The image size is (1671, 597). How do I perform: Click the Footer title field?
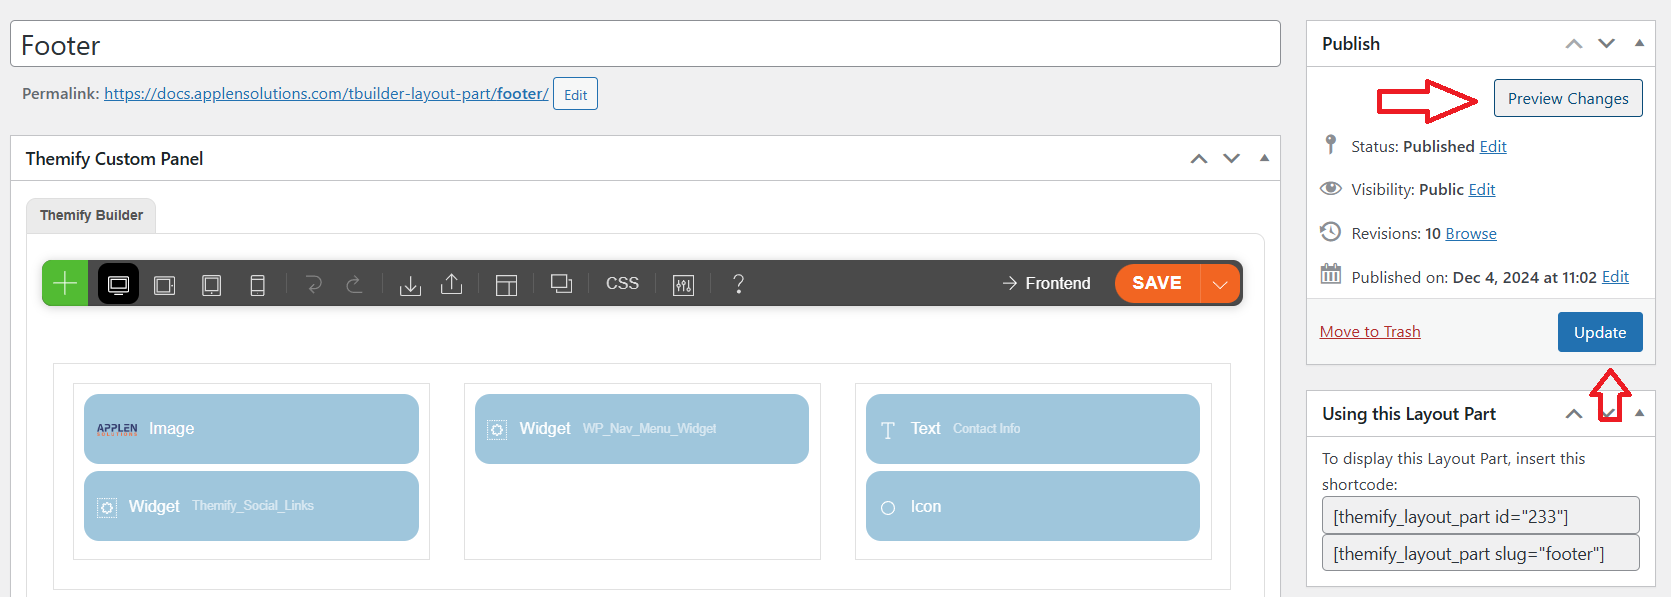645,44
